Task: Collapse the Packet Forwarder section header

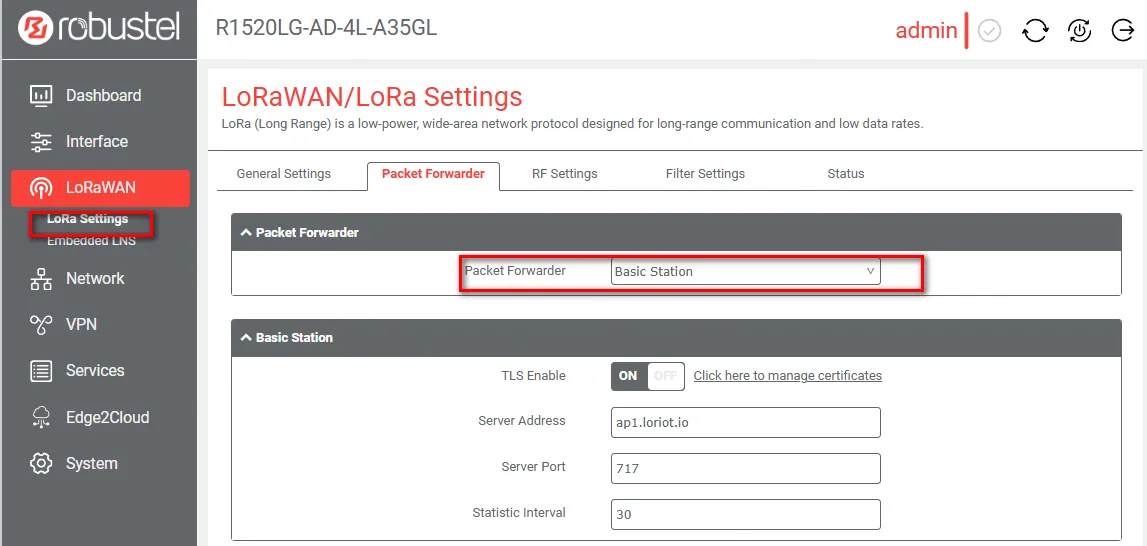Action: point(245,232)
